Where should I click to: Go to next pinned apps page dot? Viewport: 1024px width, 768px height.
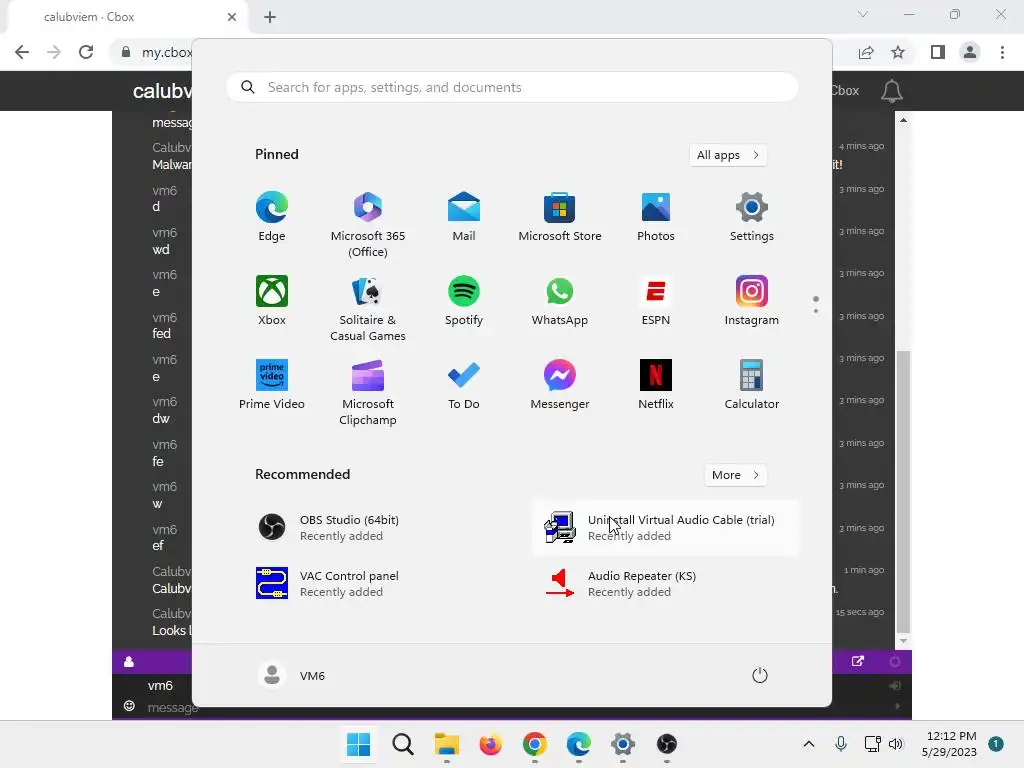(816, 311)
